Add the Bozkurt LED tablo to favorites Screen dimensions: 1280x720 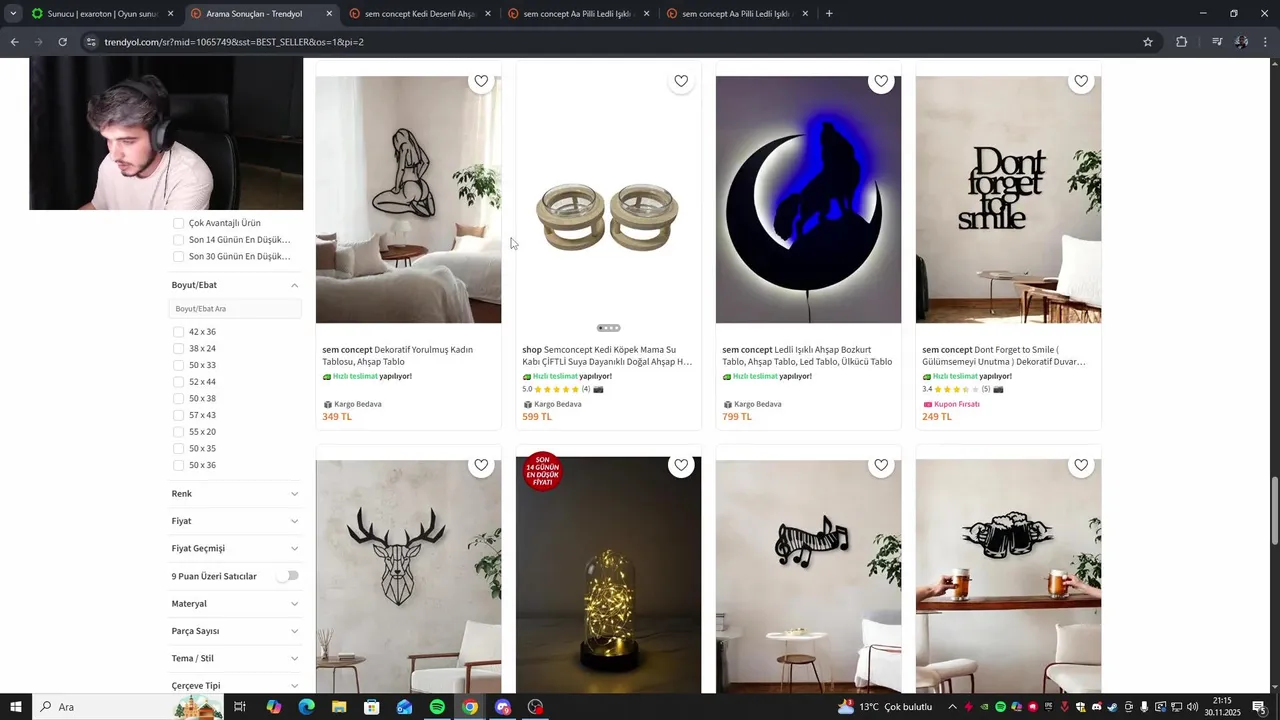(881, 81)
